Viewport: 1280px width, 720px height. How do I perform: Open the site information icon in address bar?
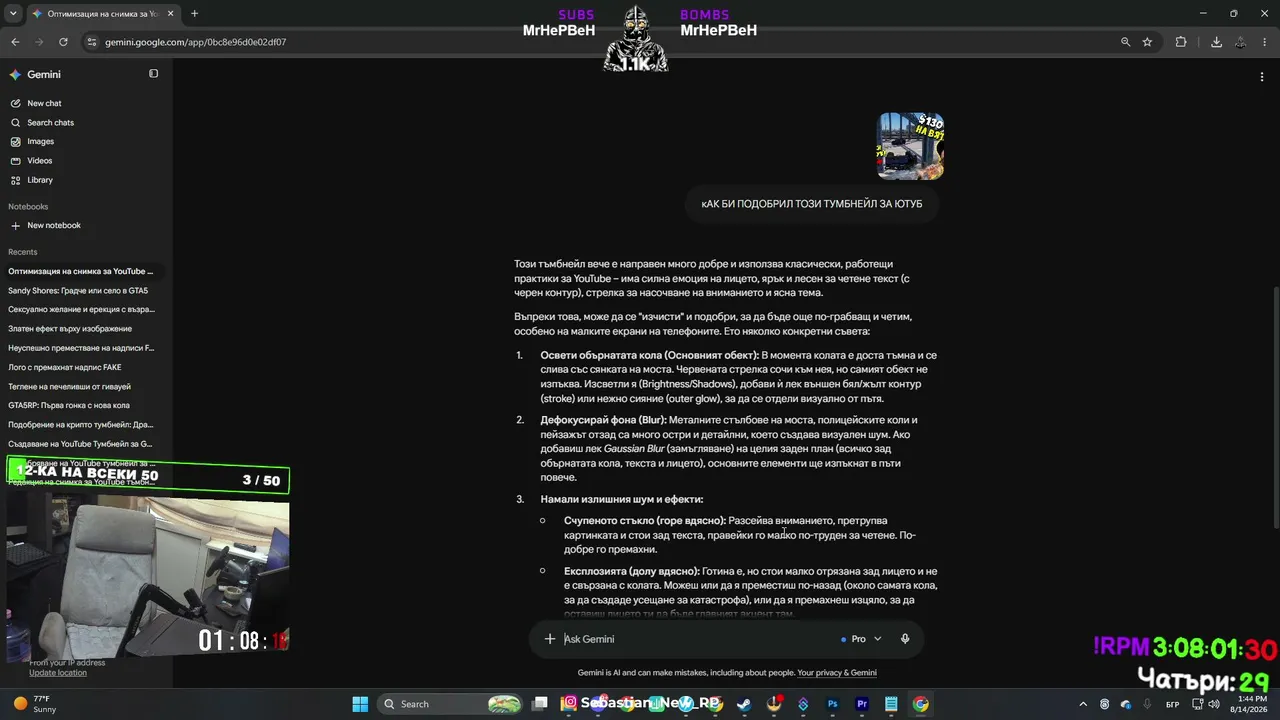pyautogui.click(x=92, y=42)
